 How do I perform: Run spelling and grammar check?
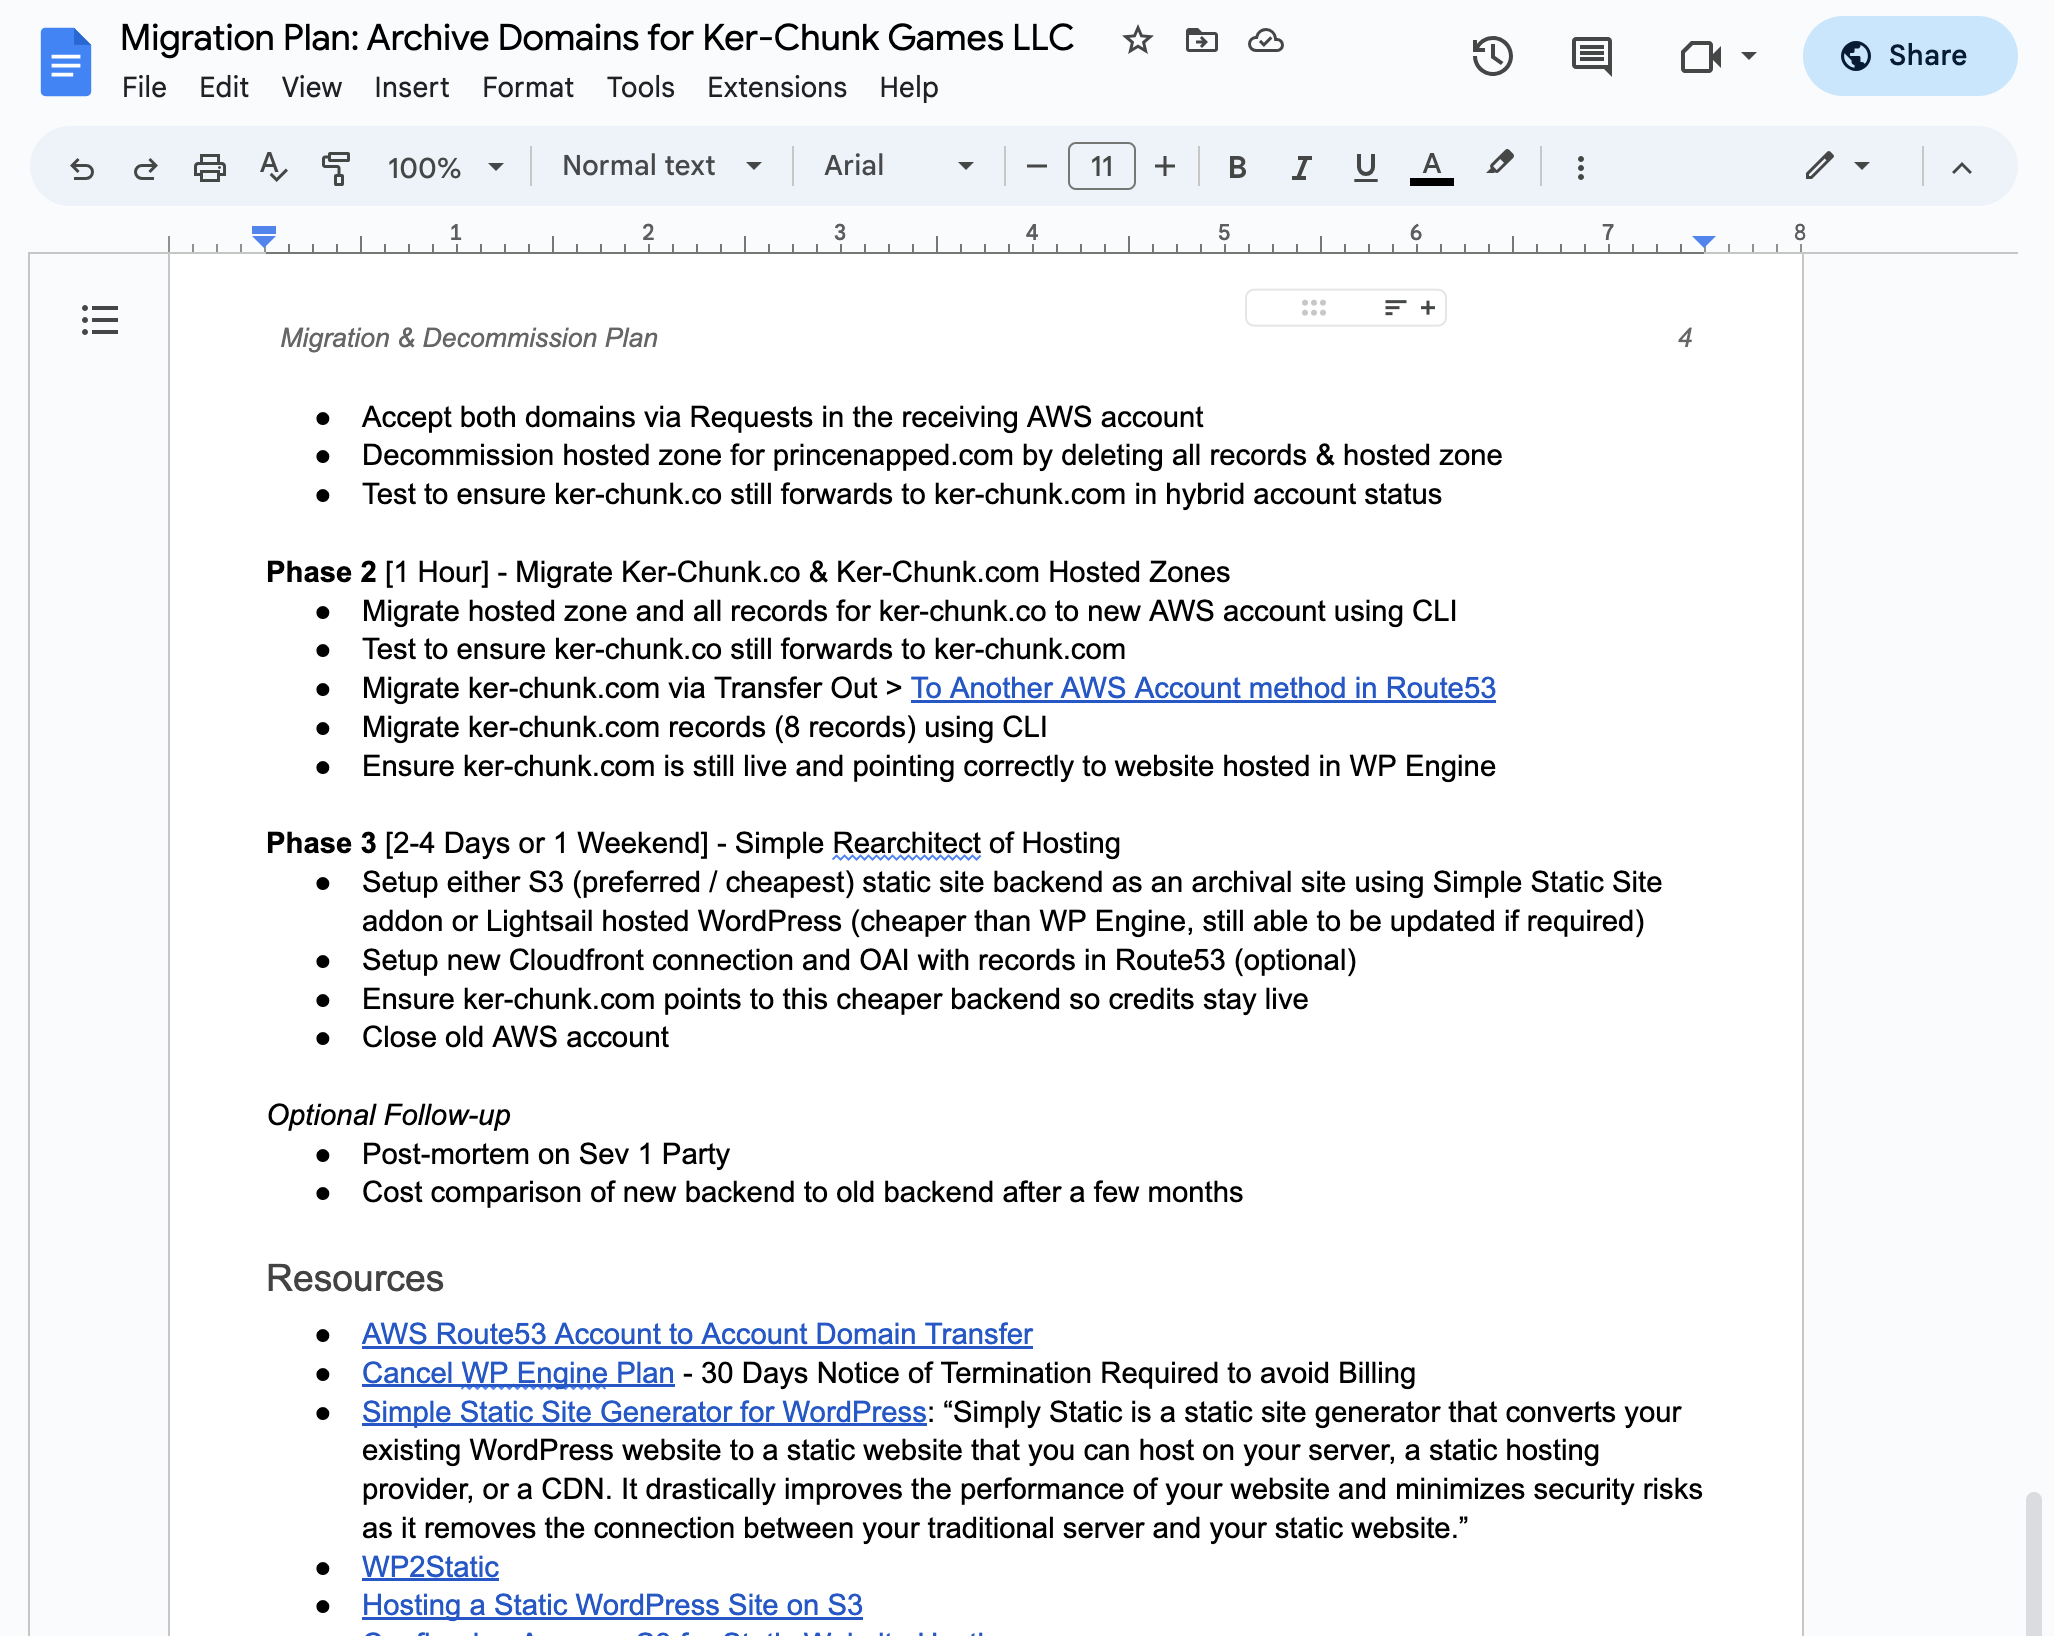(272, 167)
